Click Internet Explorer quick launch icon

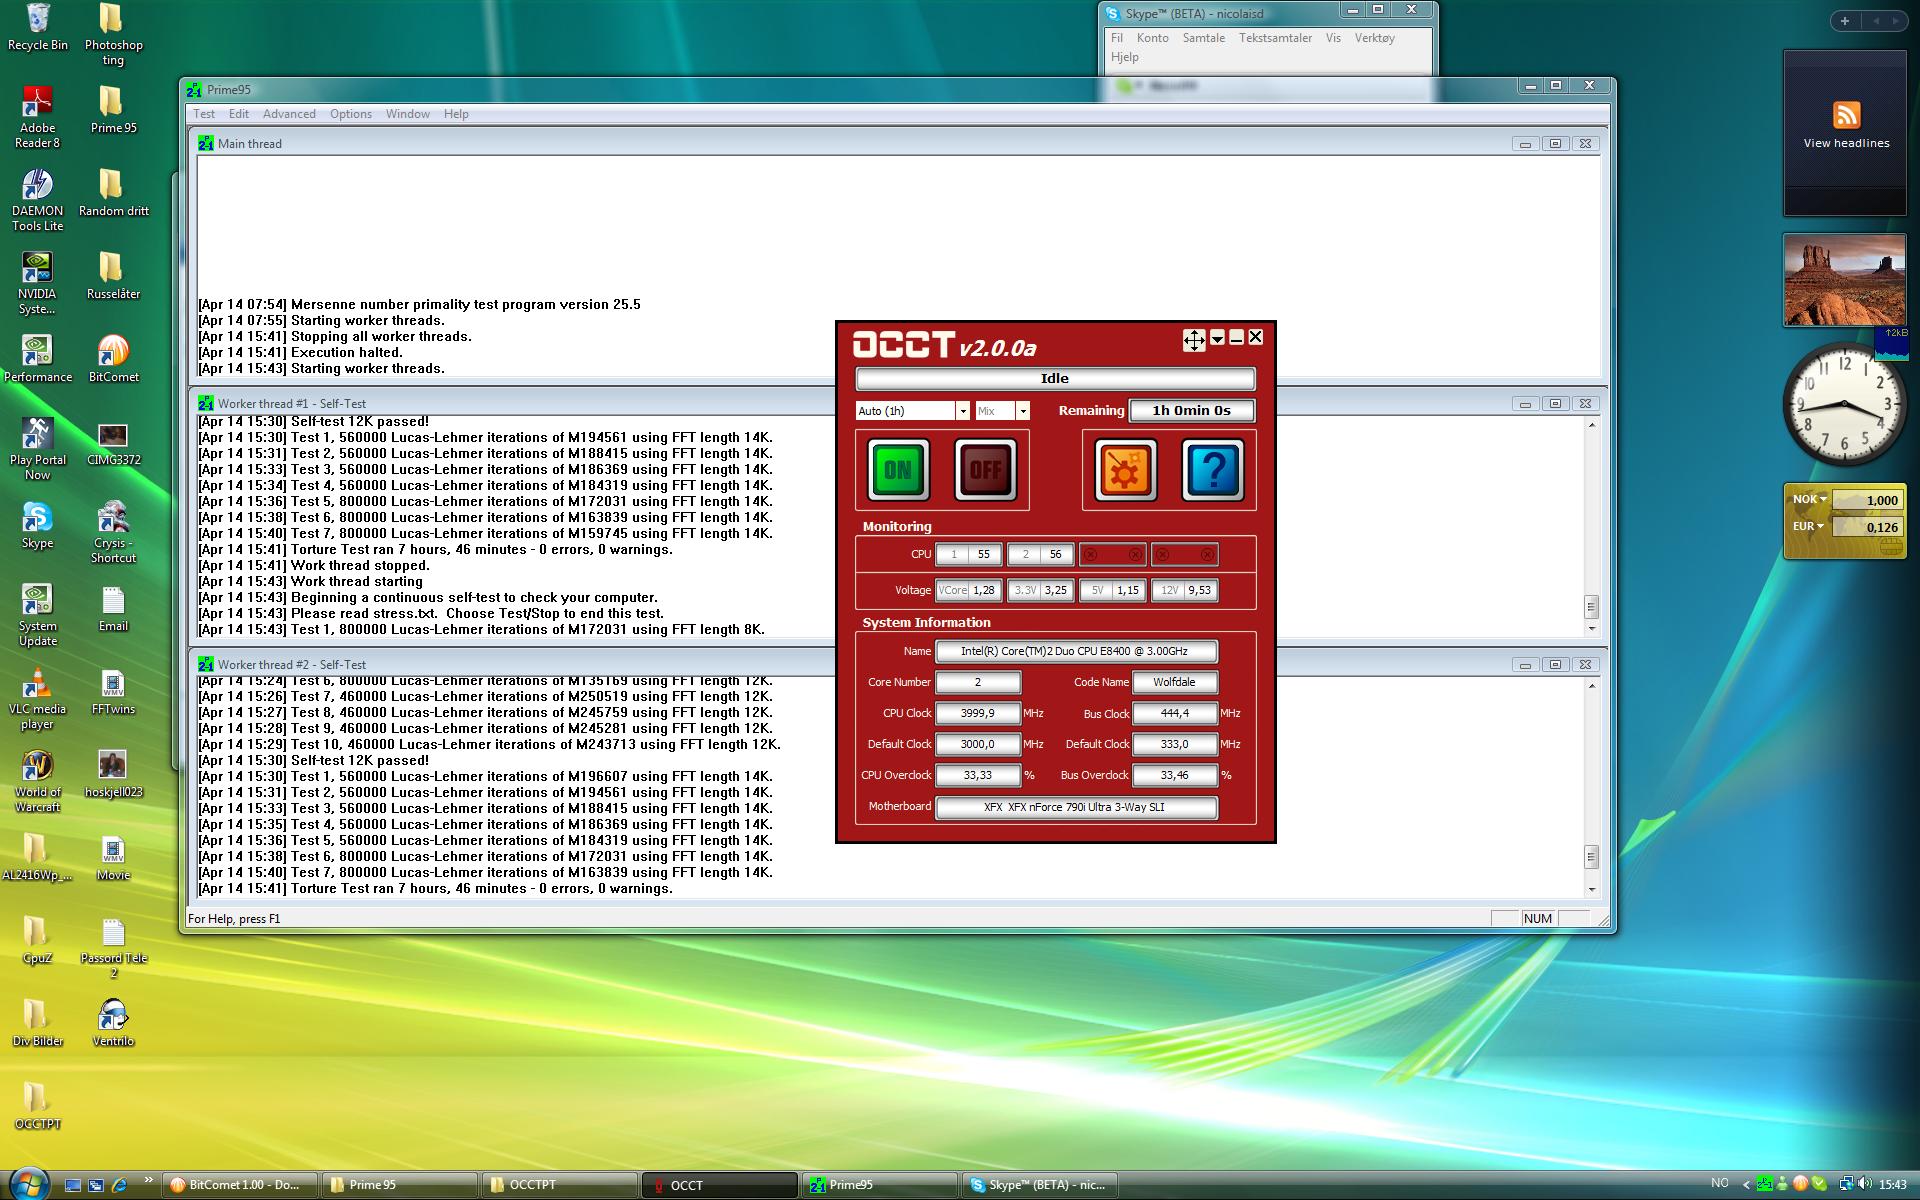[x=120, y=1185]
